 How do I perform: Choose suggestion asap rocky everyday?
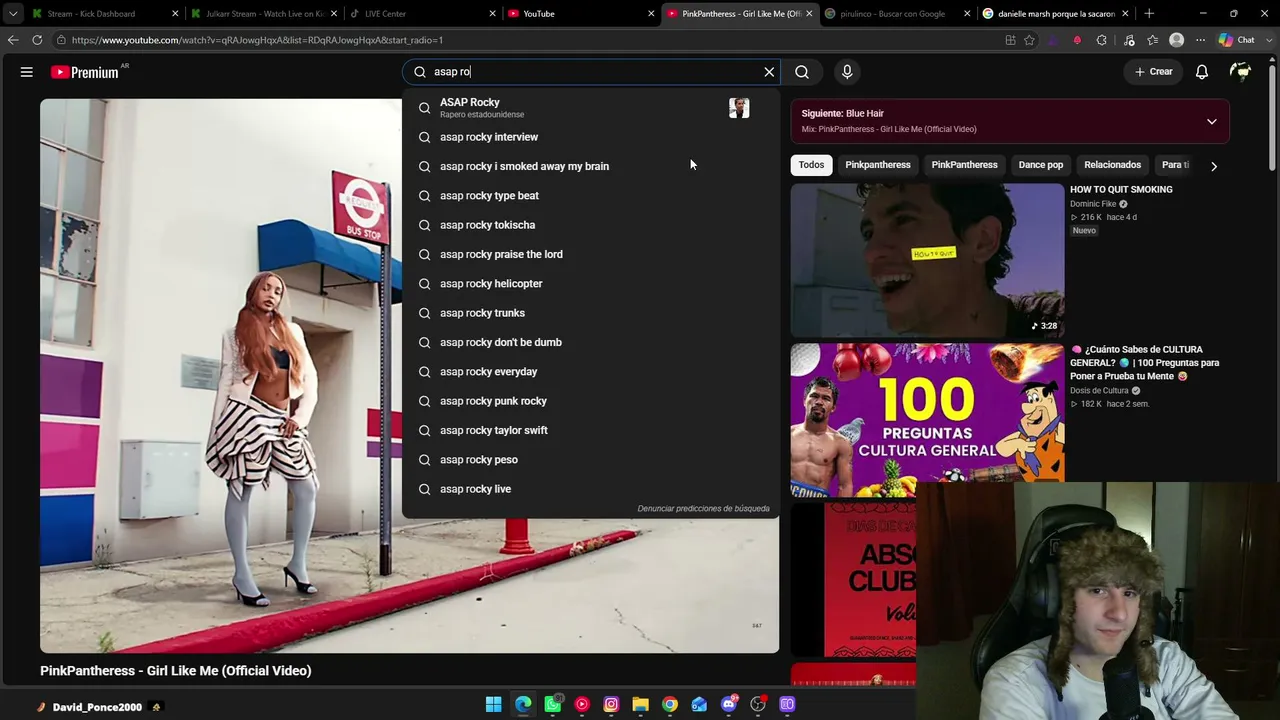click(x=590, y=372)
